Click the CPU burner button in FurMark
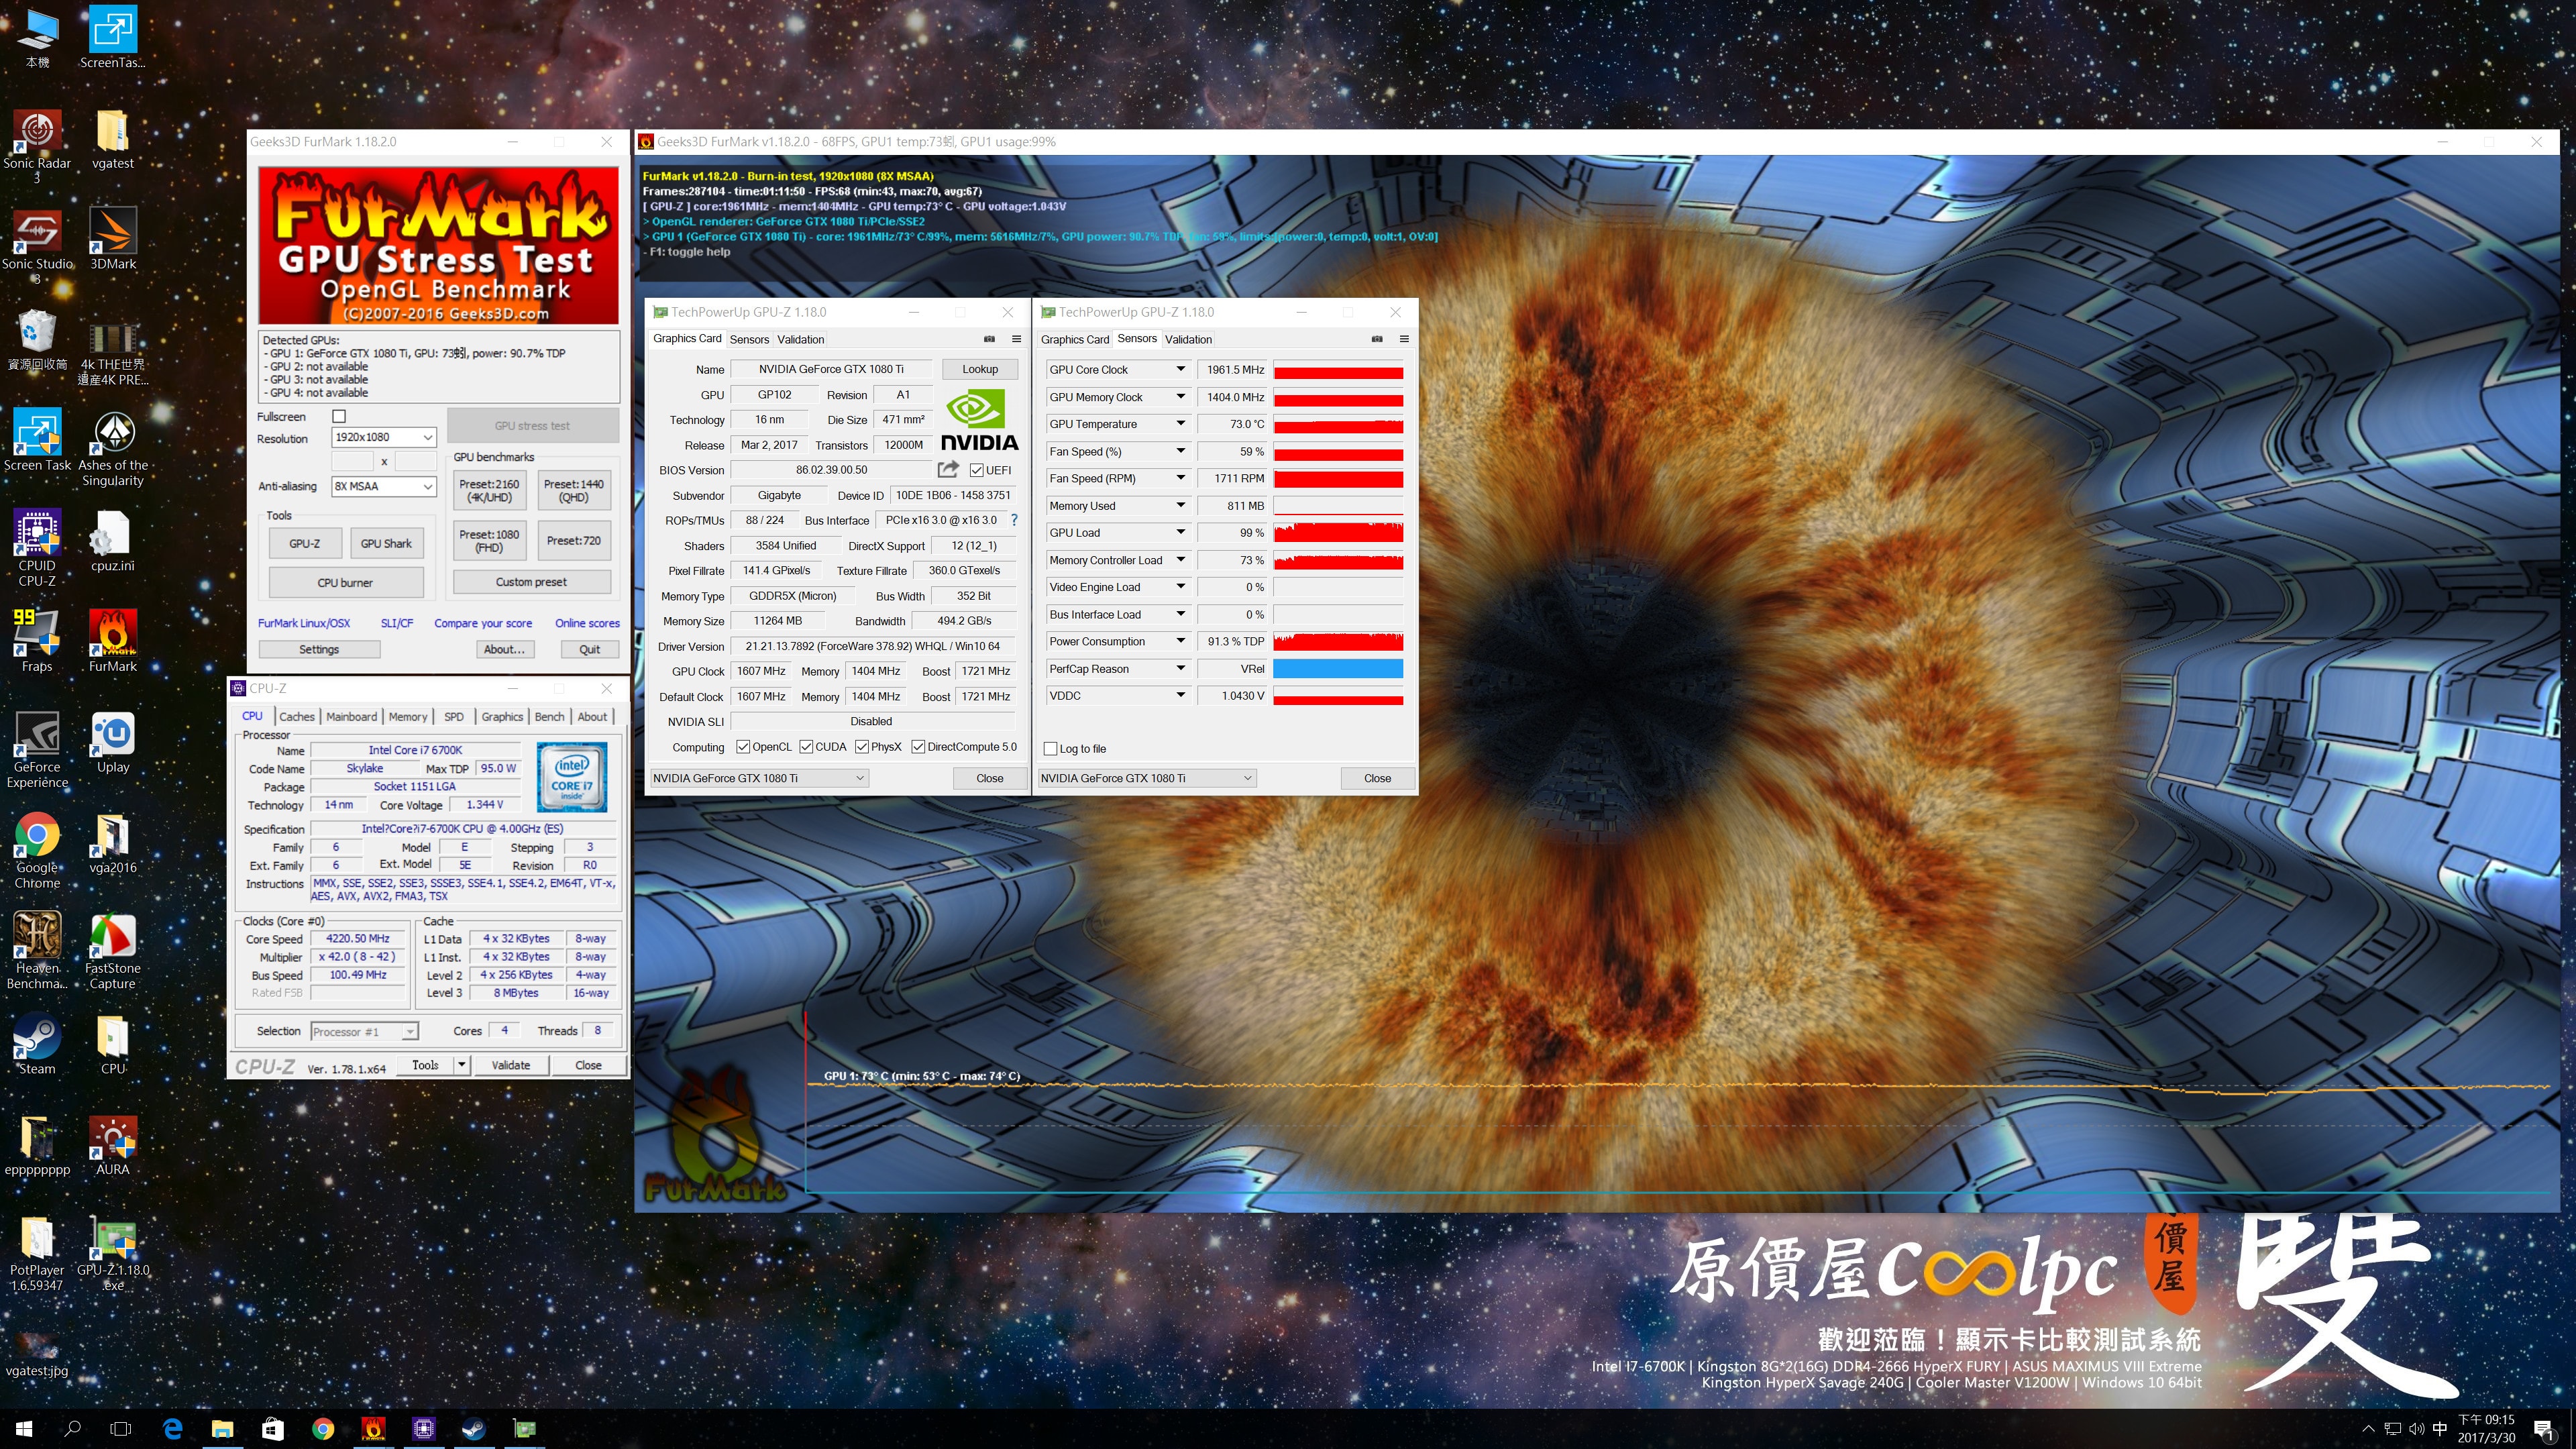 pyautogui.click(x=345, y=582)
